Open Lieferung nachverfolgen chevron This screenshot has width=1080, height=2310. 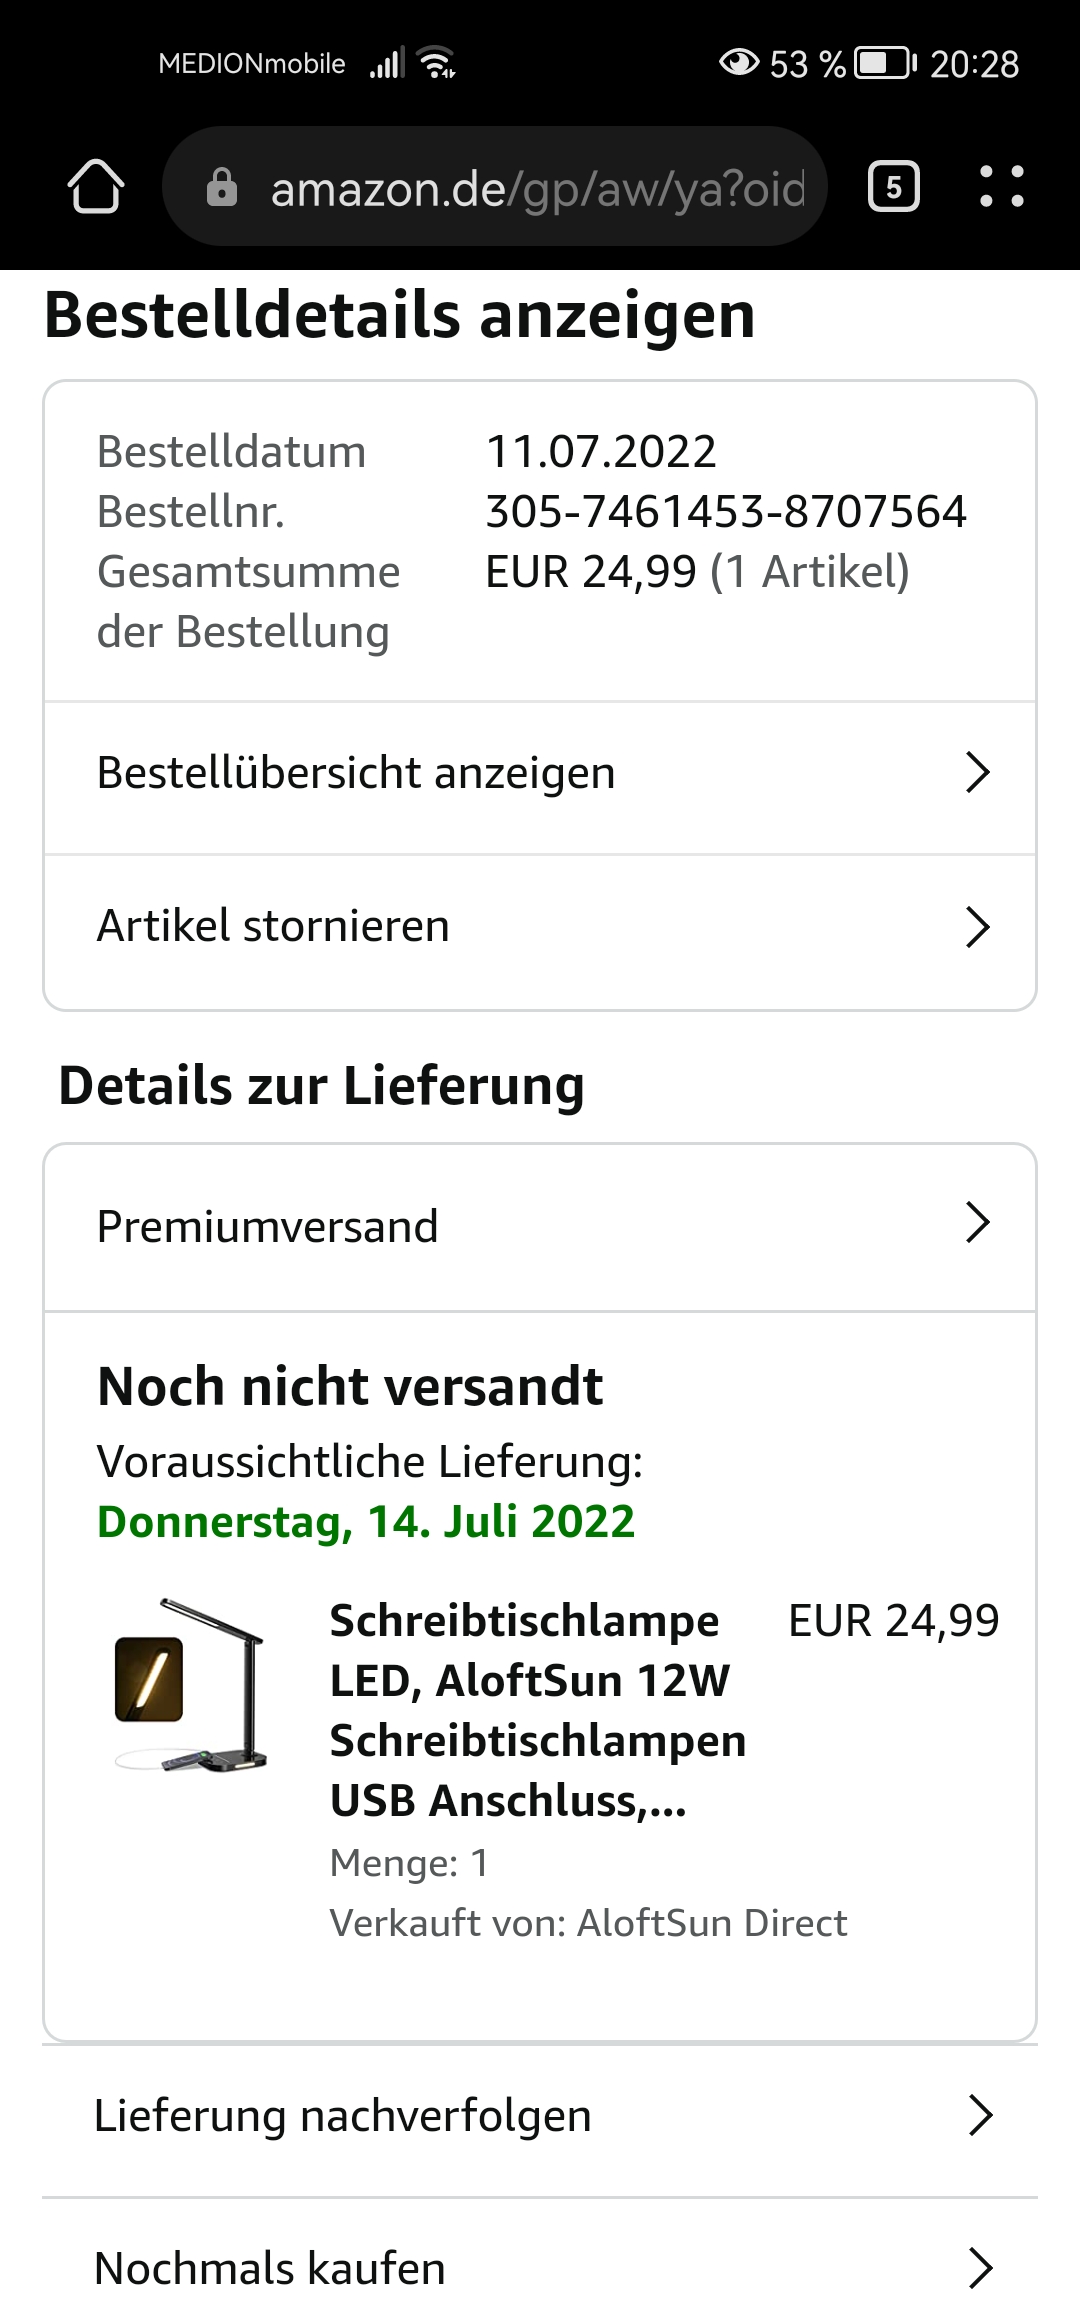pos(980,2116)
